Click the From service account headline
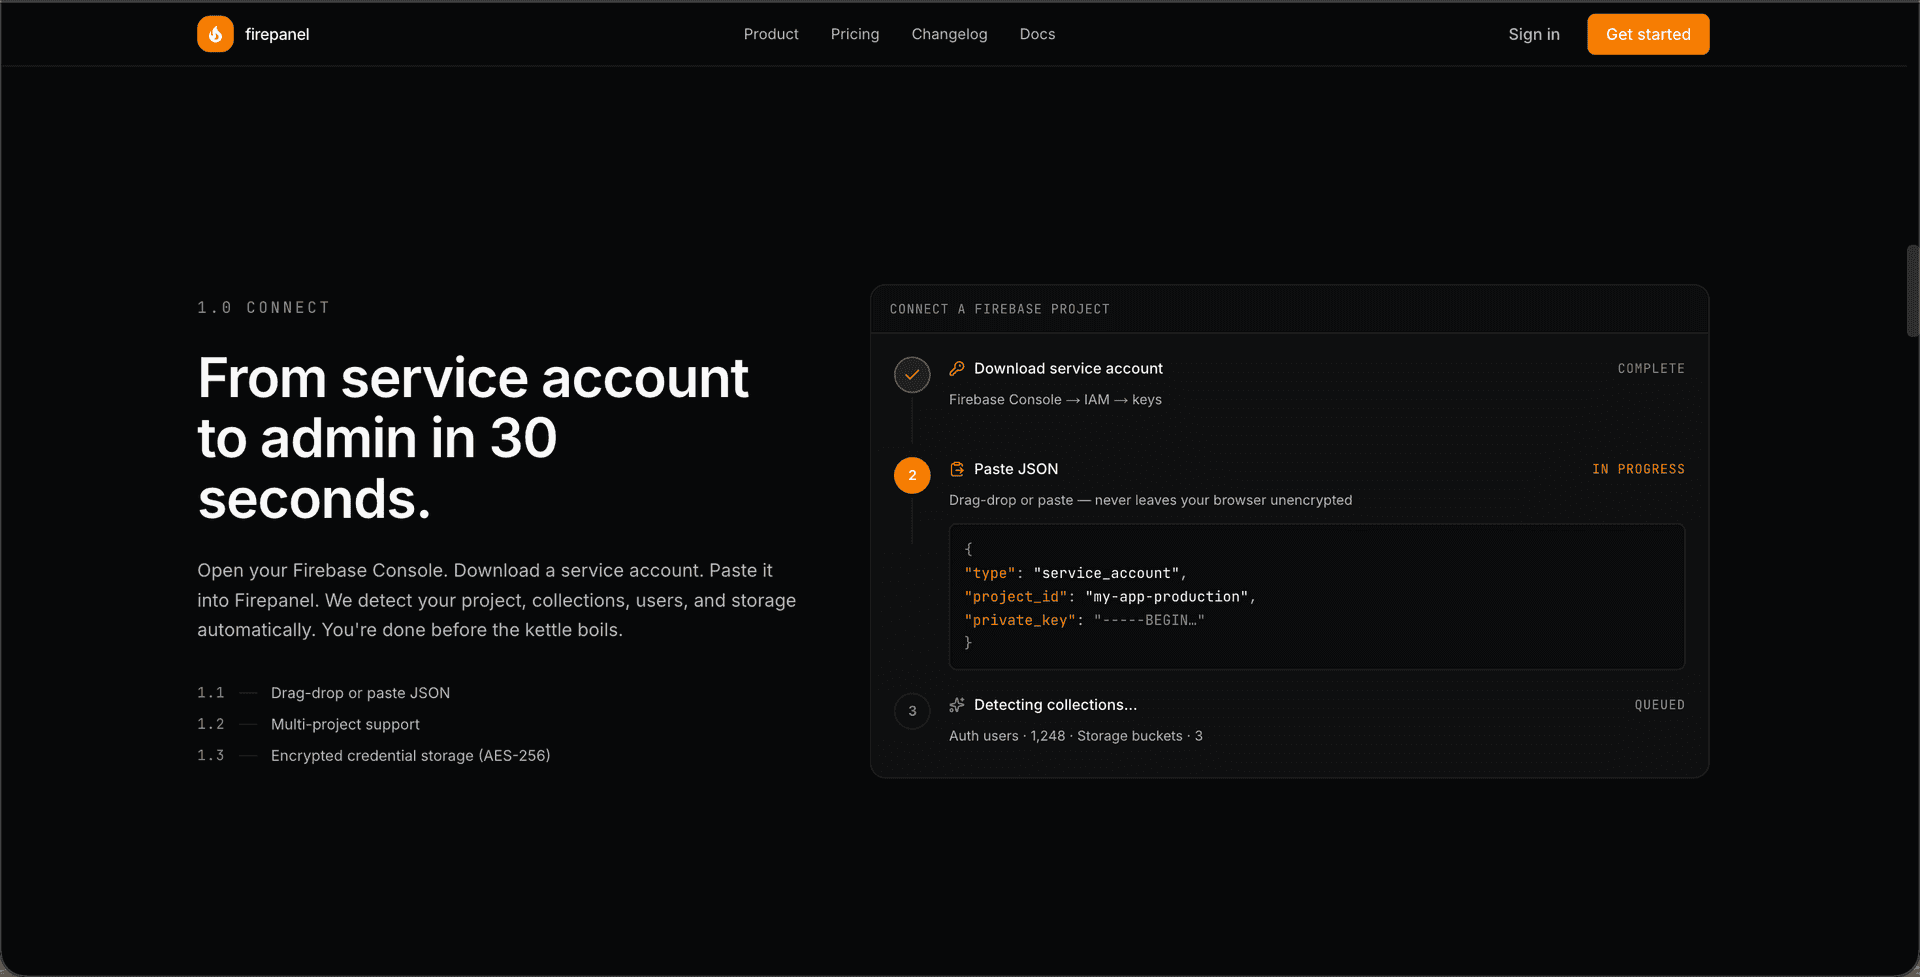Screen dimensions: 1920x977 (x=473, y=438)
